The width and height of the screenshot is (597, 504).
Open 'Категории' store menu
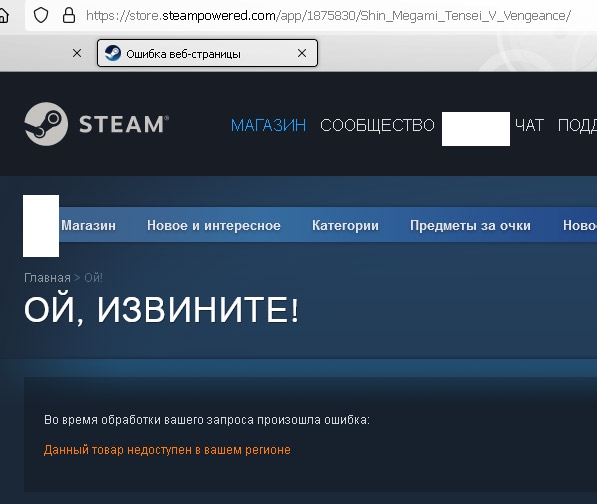(345, 225)
